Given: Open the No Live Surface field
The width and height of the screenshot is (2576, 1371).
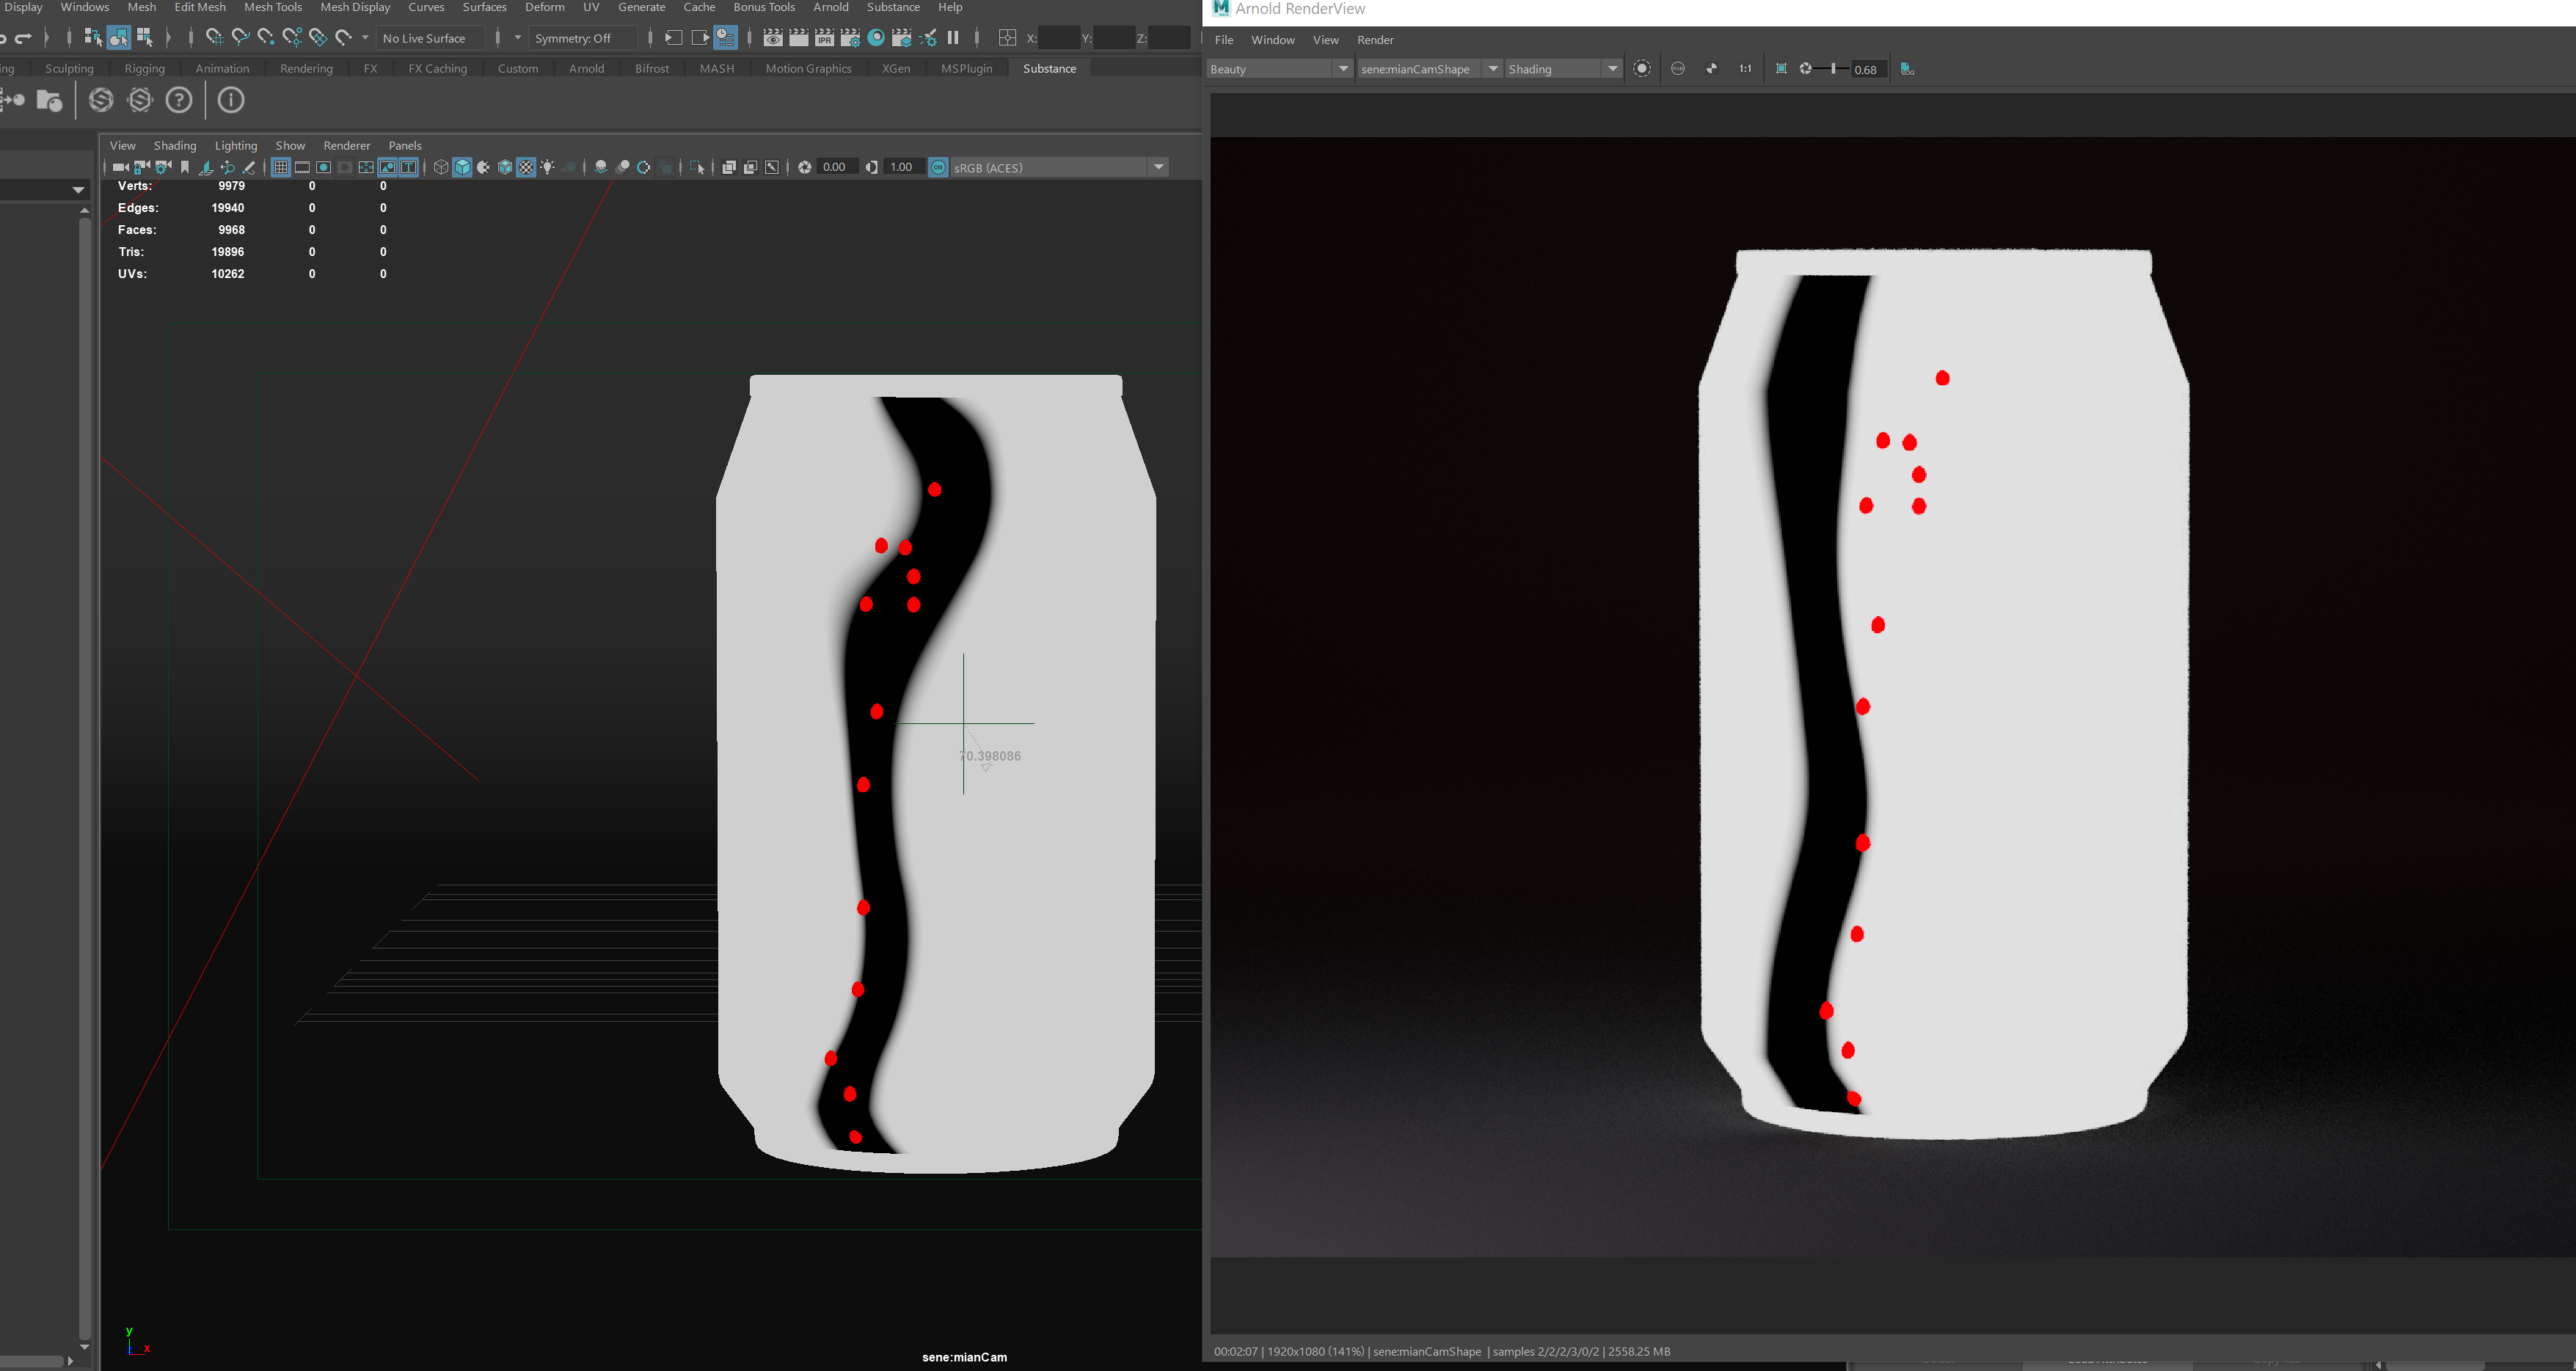Looking at the screenshot, I should [430, 38].
